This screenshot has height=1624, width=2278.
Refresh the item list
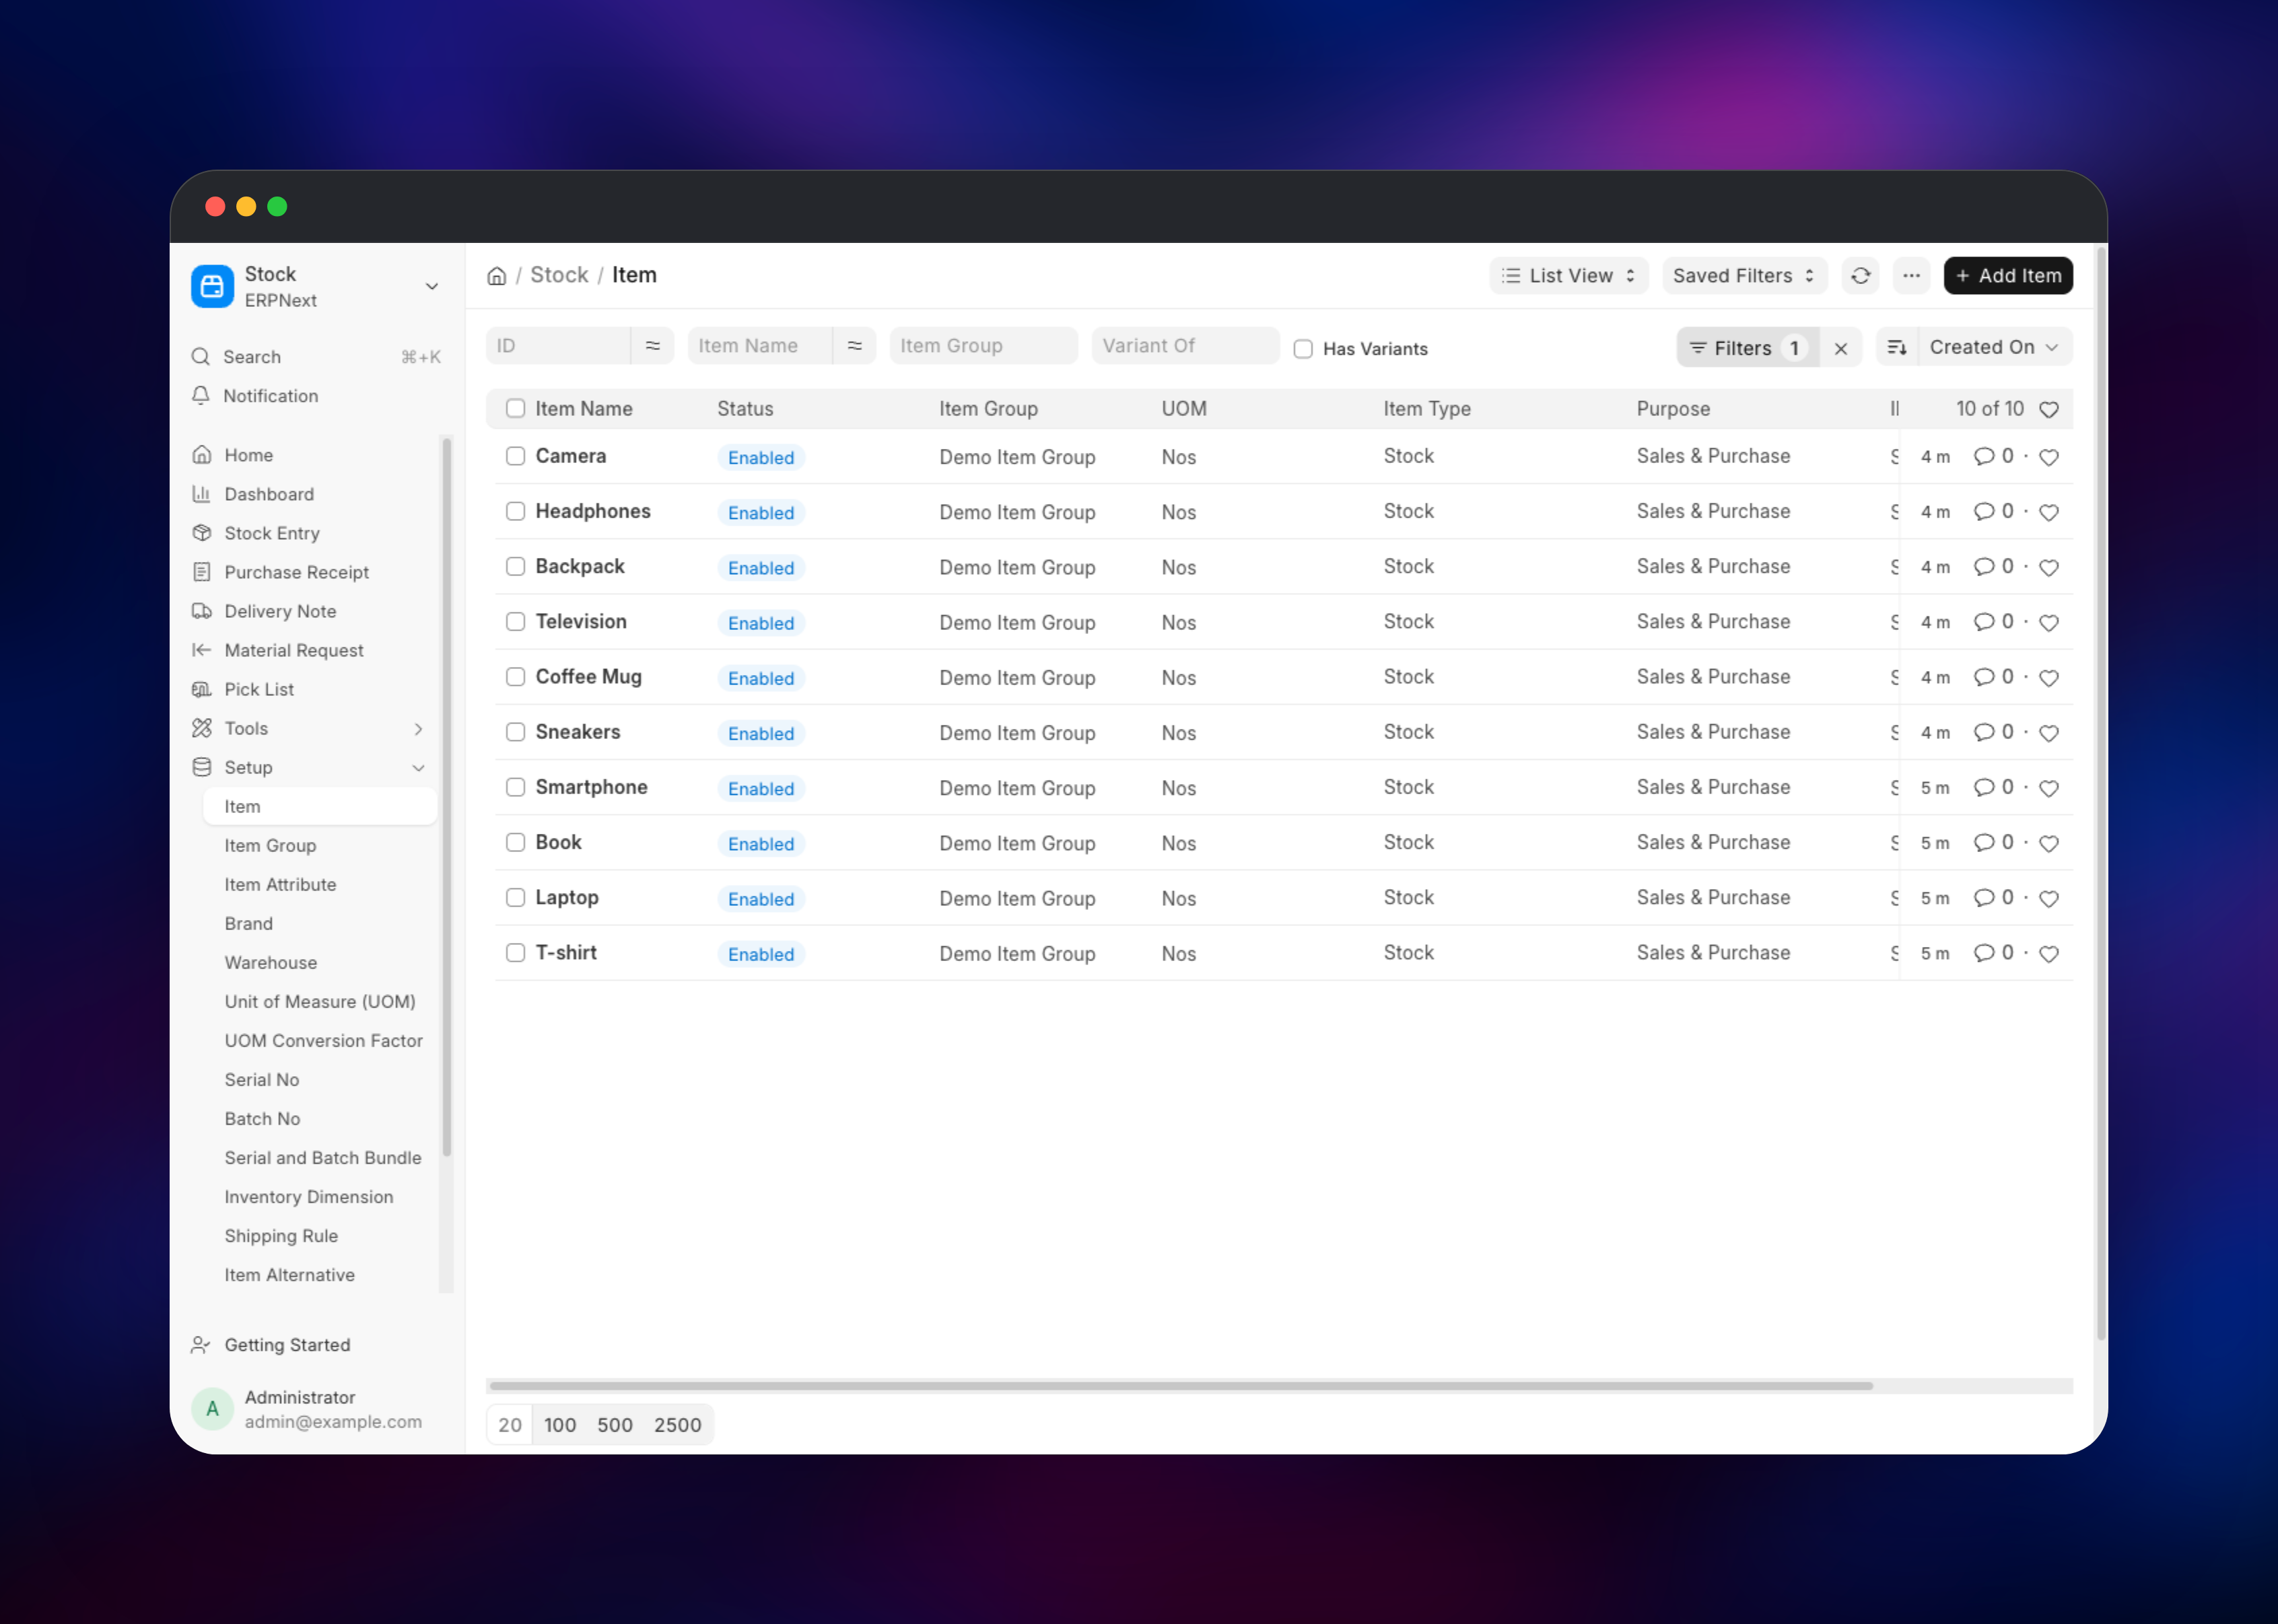pos(1860,276)
